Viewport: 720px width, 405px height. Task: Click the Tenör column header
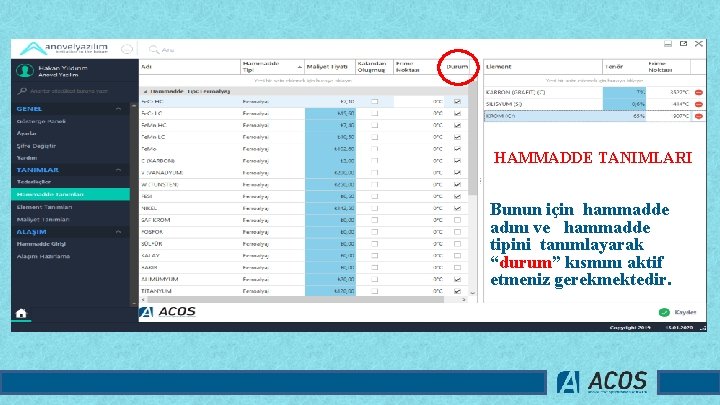[624, 67]
